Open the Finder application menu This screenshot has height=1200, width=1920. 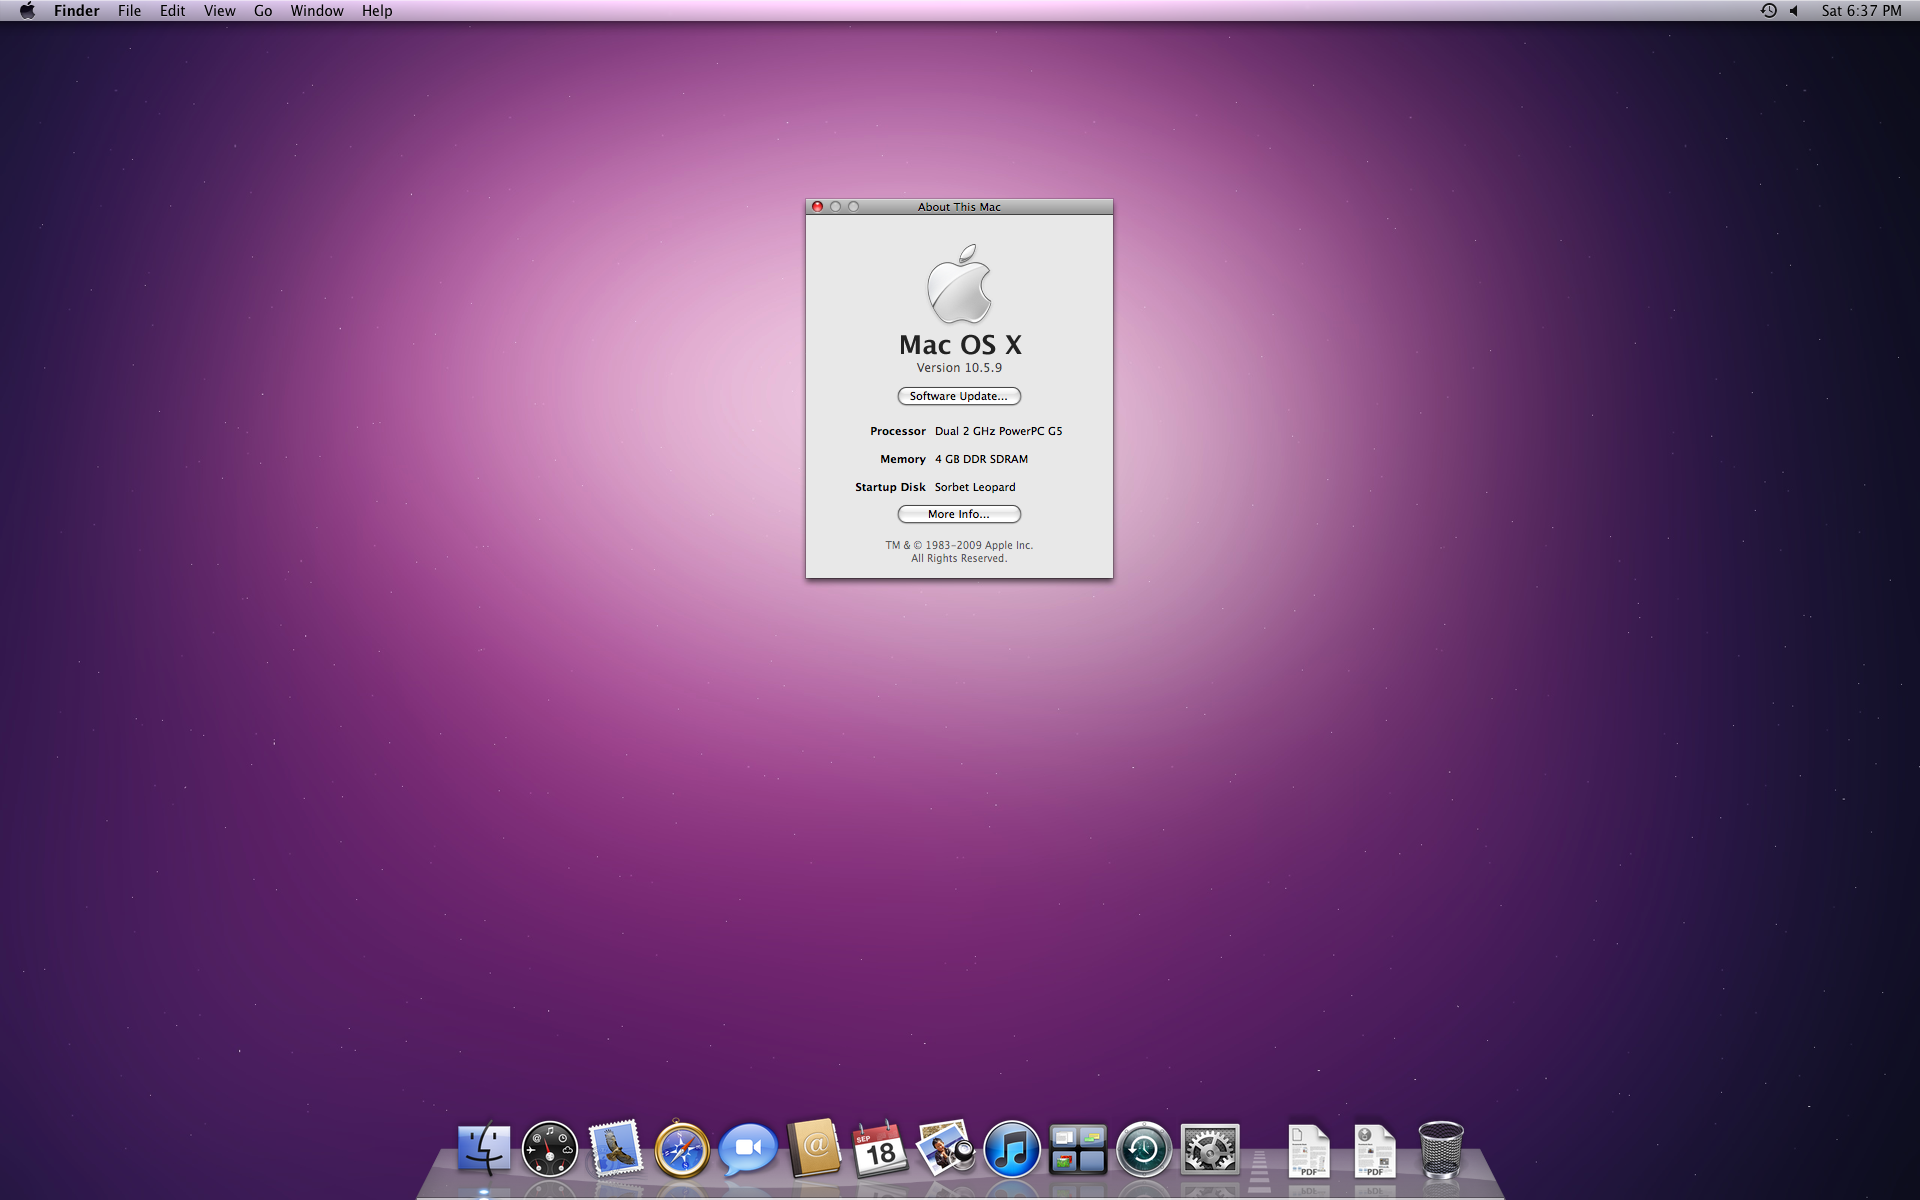point(77,11)
